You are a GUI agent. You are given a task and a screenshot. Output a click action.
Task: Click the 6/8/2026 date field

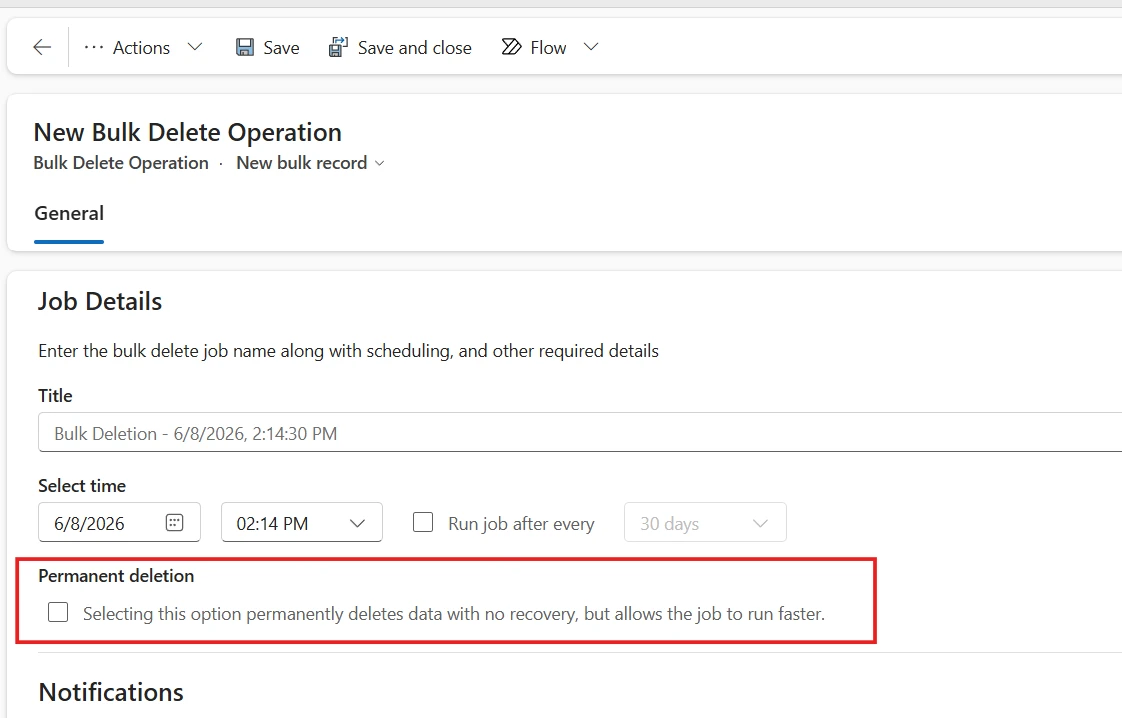click(x=119, y=523)
